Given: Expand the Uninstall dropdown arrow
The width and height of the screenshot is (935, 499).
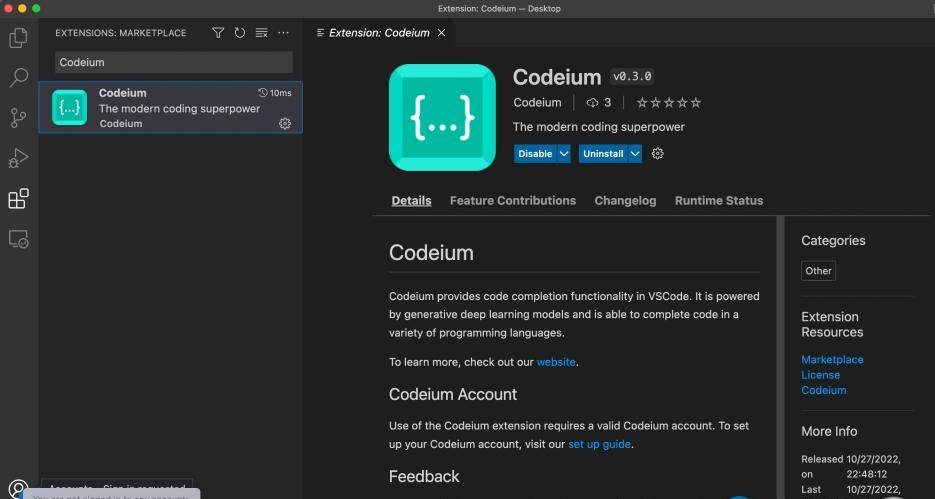Looking at the screenshot, I should (635, 153).
